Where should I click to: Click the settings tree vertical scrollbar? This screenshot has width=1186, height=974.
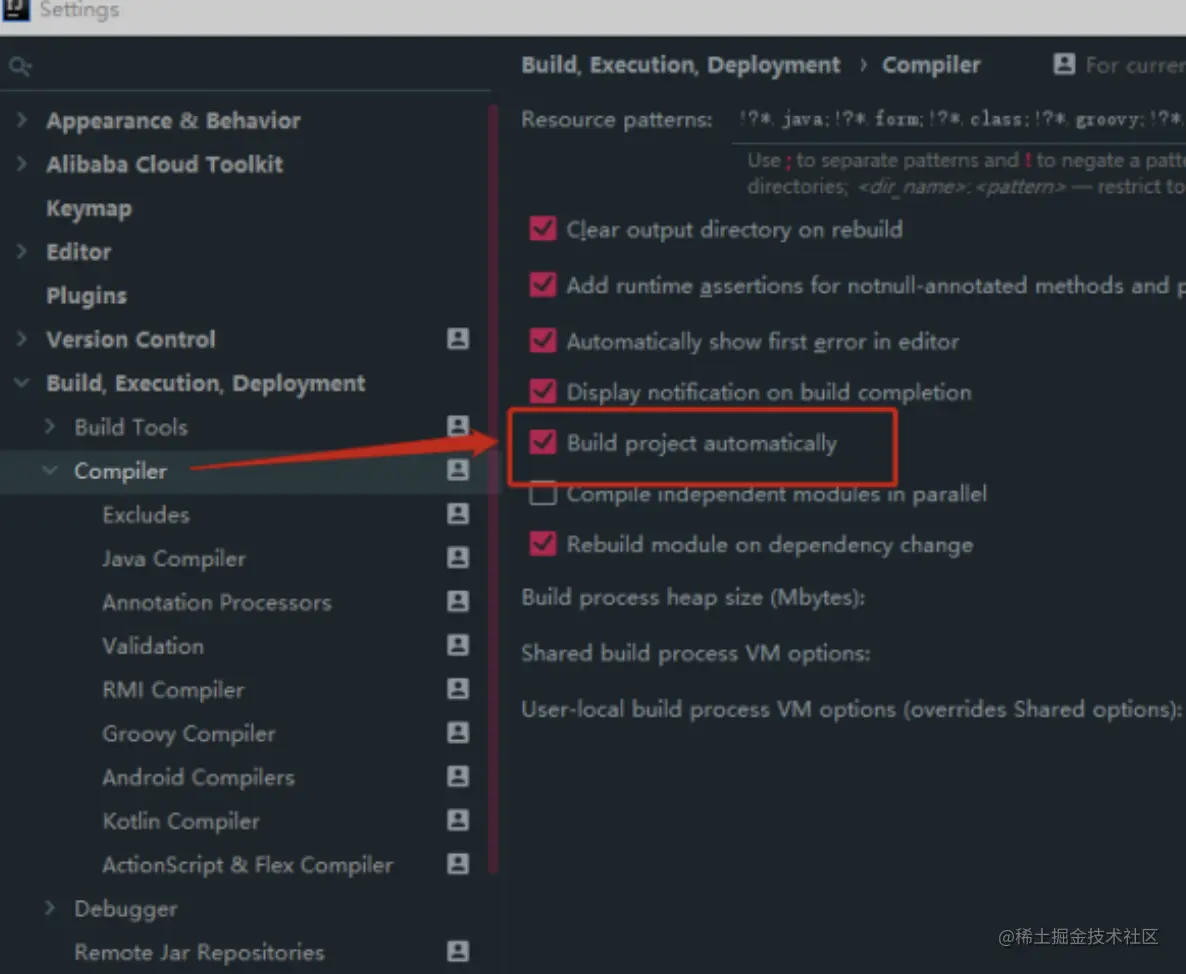493,488
